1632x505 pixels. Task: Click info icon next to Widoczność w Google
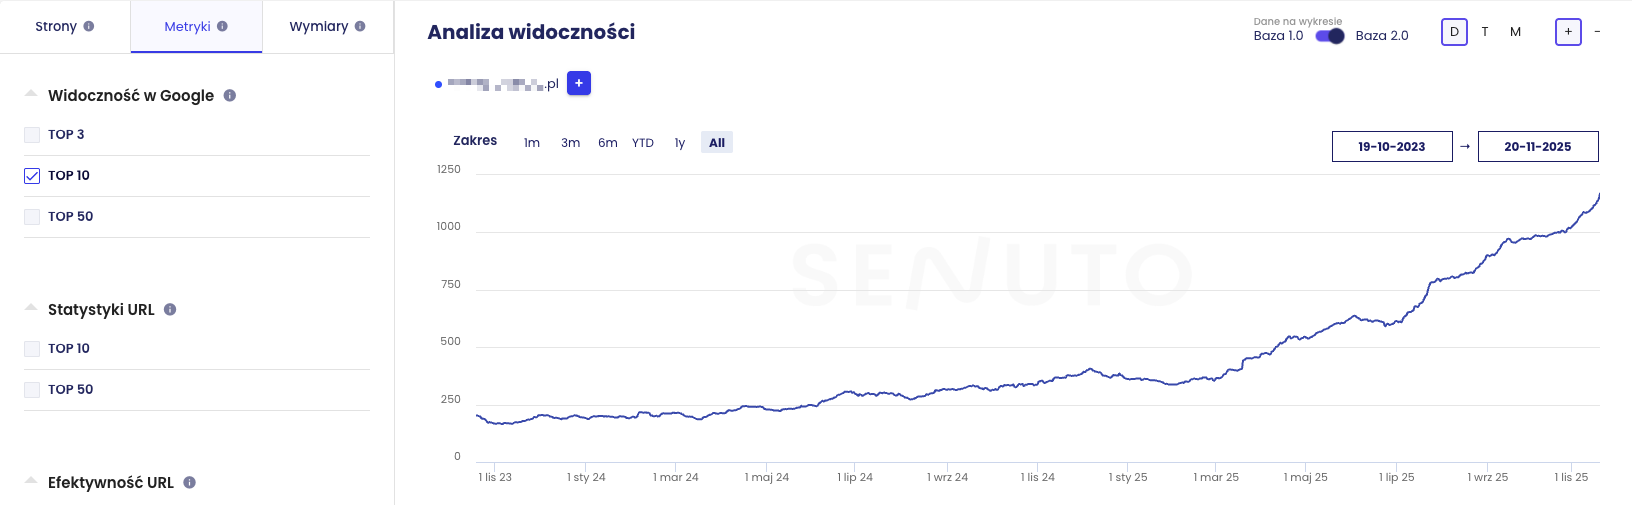[230, 96]
